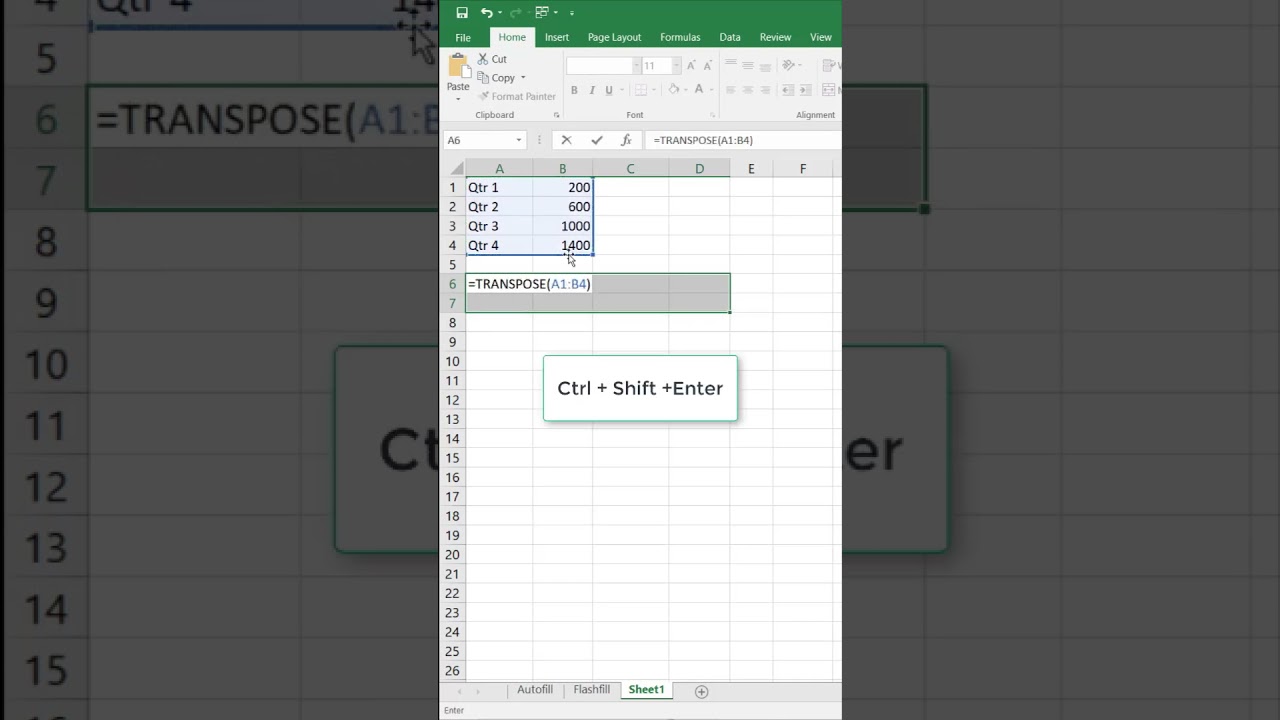Toggle underline formatting
This screenshot has width=1280, height=720.
(608, 90)
